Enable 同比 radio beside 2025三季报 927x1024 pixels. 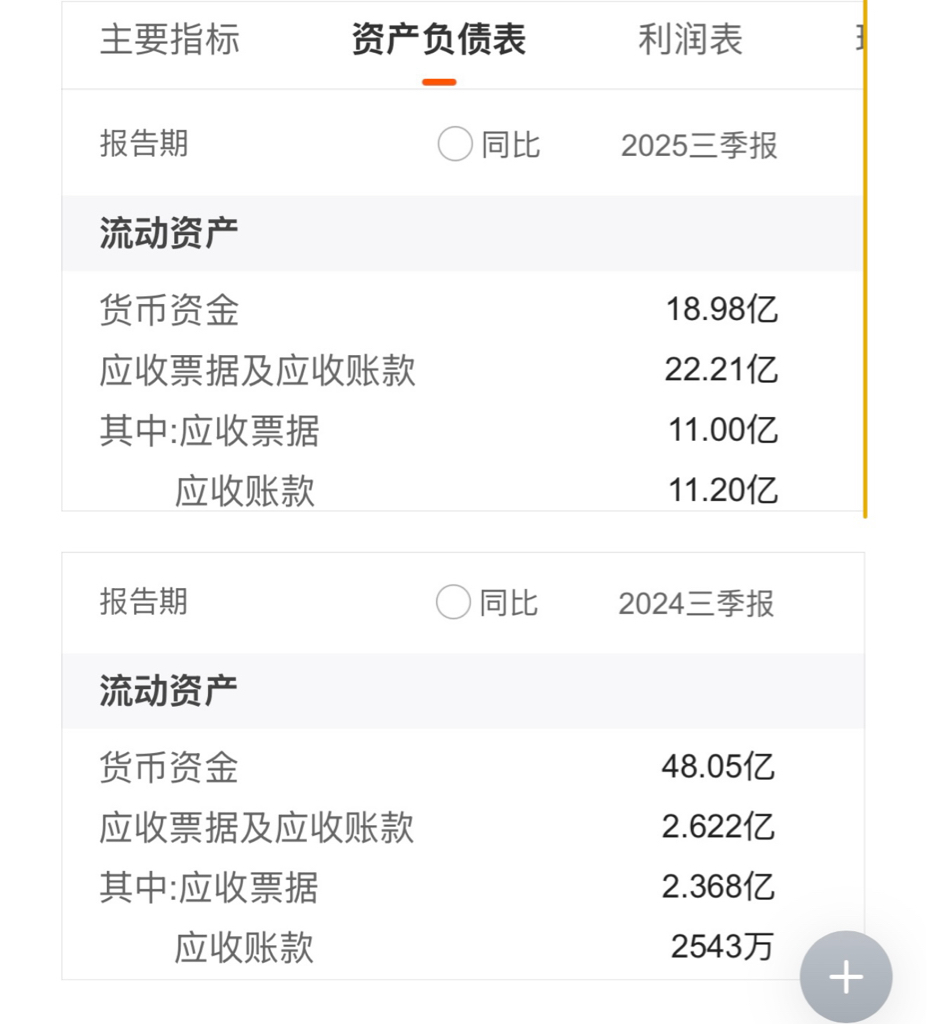455,145
